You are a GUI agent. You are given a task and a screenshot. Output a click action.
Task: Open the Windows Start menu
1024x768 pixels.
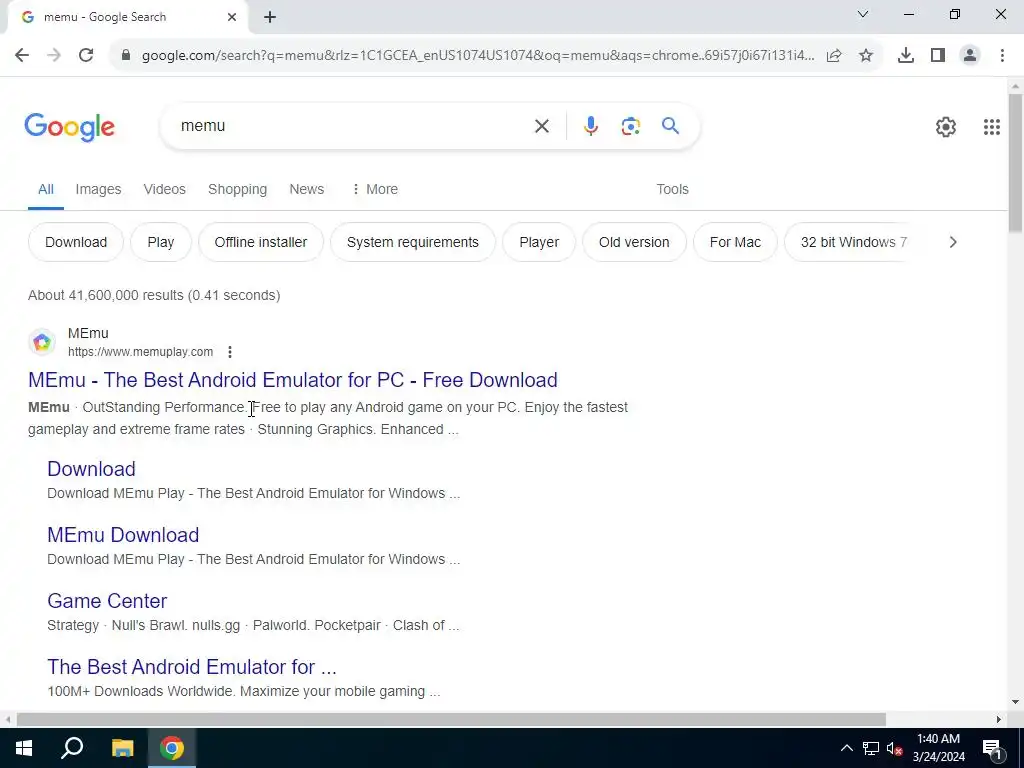[24, 748]
